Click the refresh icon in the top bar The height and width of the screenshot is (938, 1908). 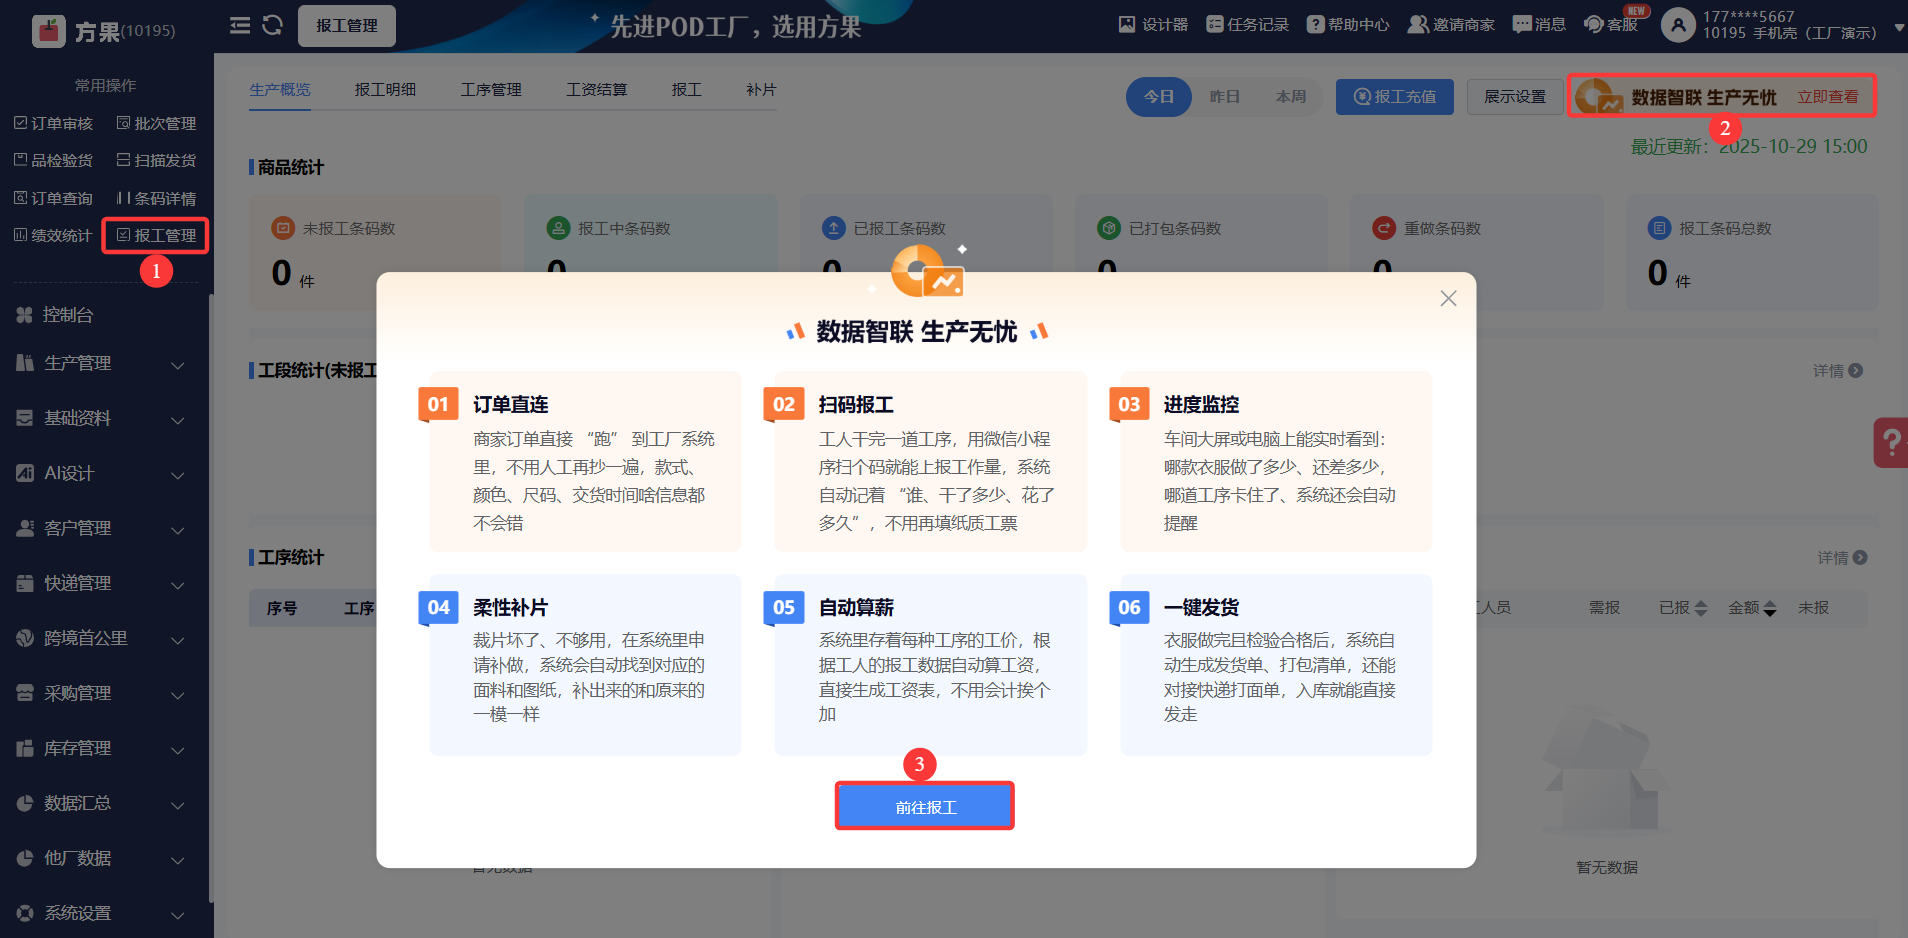pyautogui.click(x=273, y=25)
